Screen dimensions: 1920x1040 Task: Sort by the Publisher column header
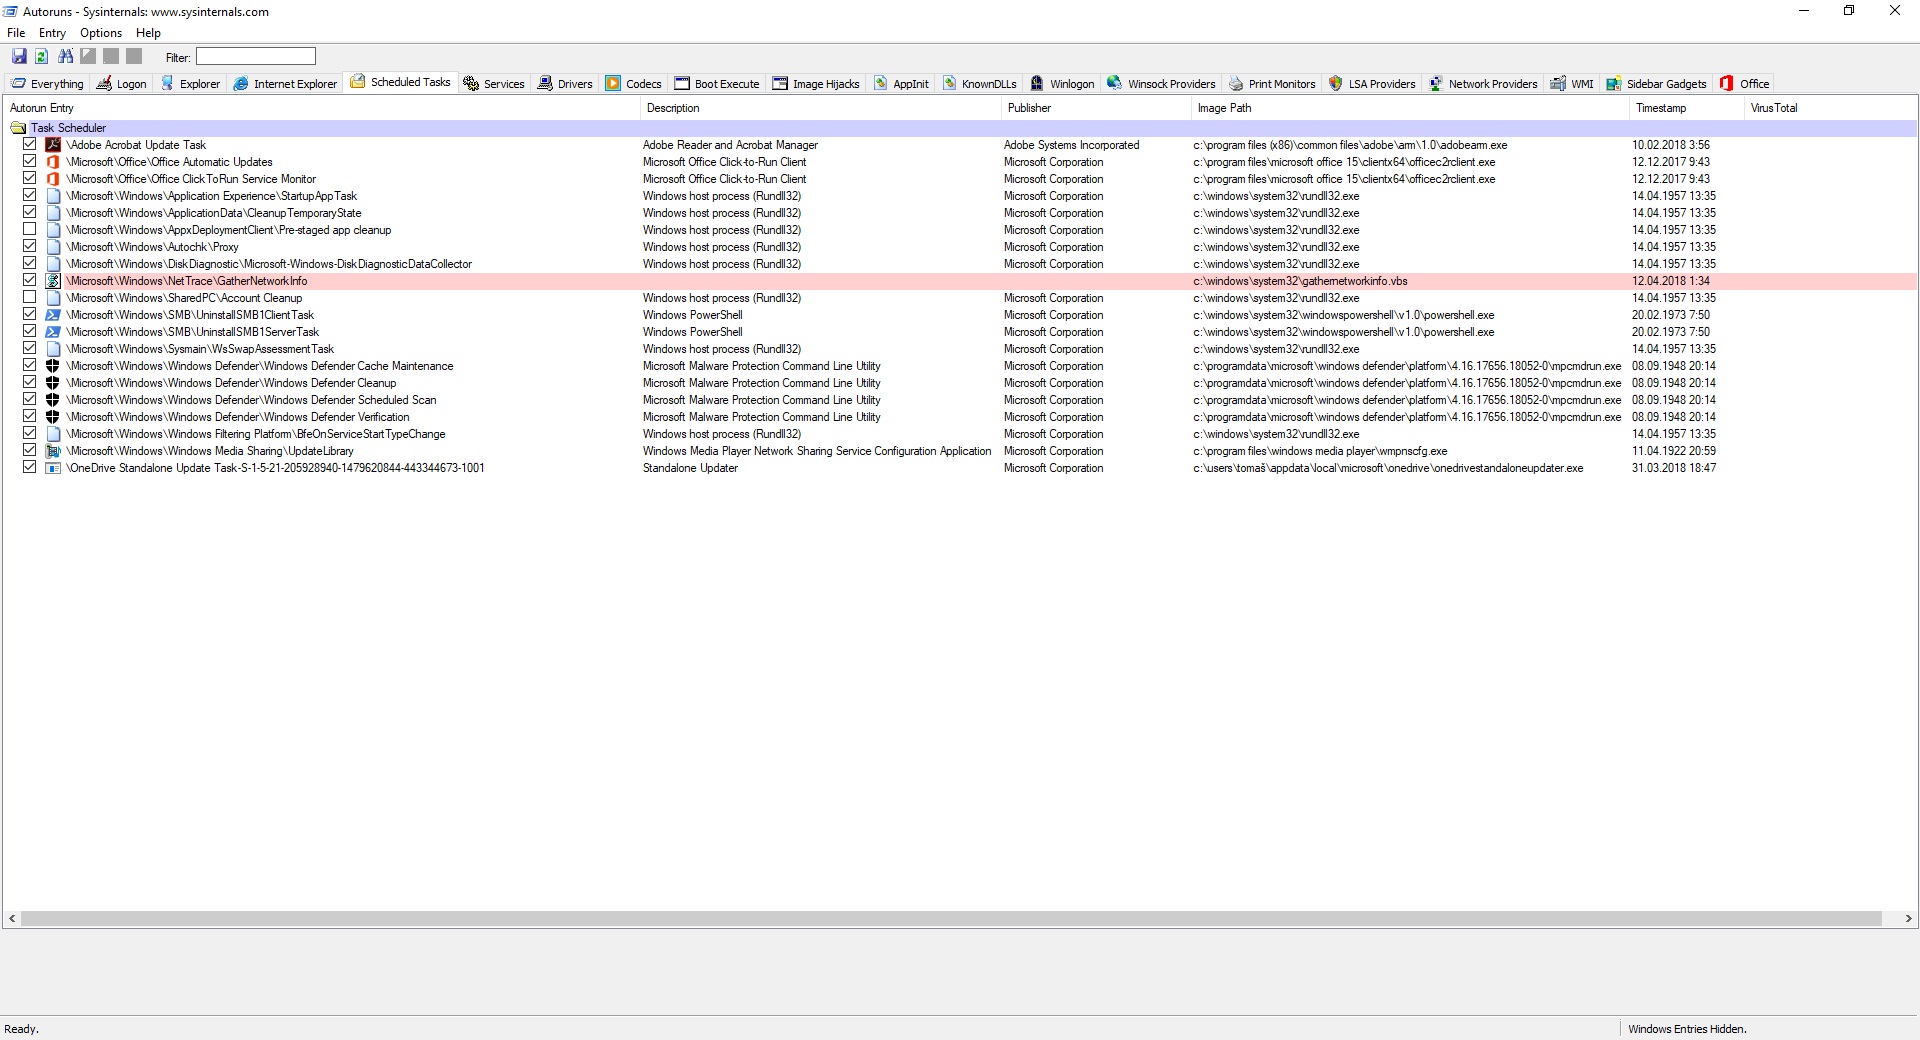point(1096,108)
